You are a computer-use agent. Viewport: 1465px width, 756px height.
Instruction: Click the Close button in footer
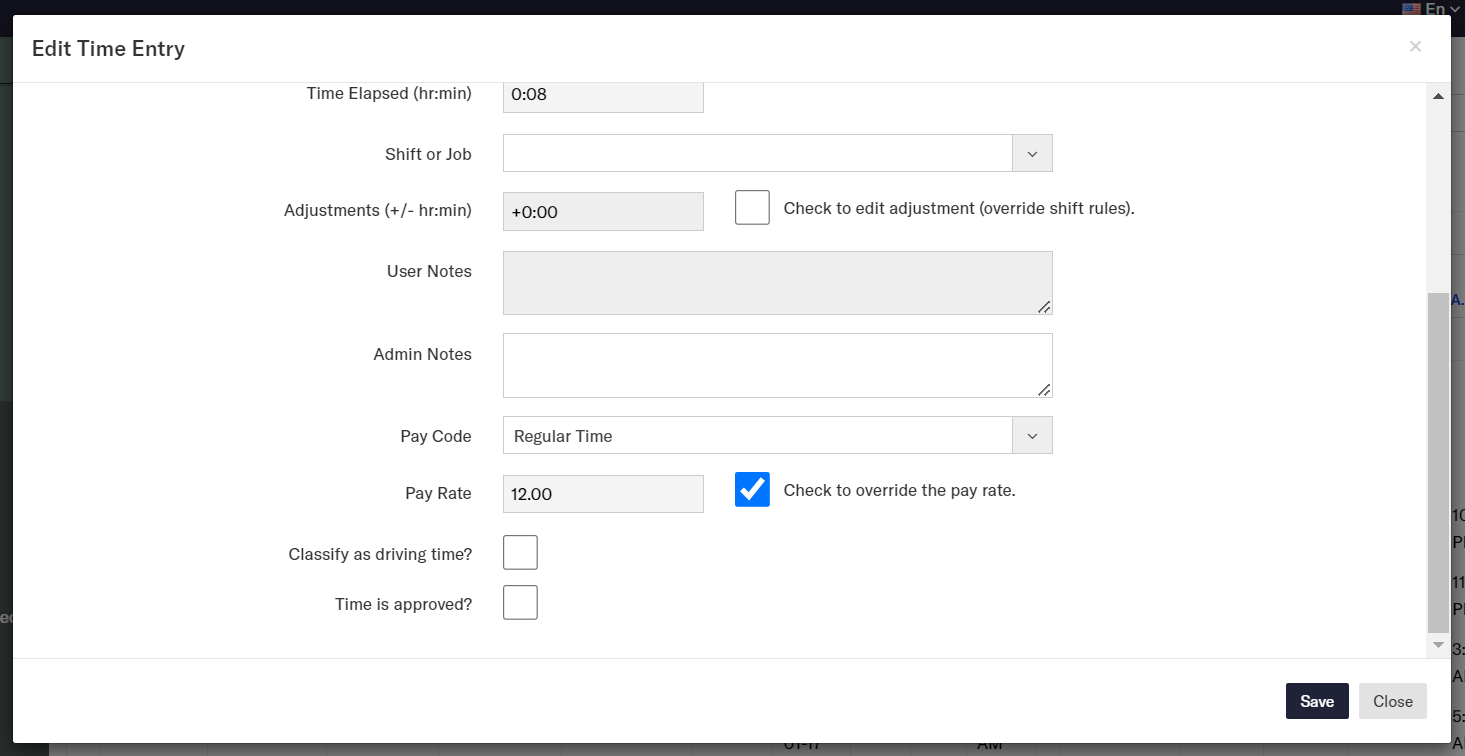tap(1392, 701)
